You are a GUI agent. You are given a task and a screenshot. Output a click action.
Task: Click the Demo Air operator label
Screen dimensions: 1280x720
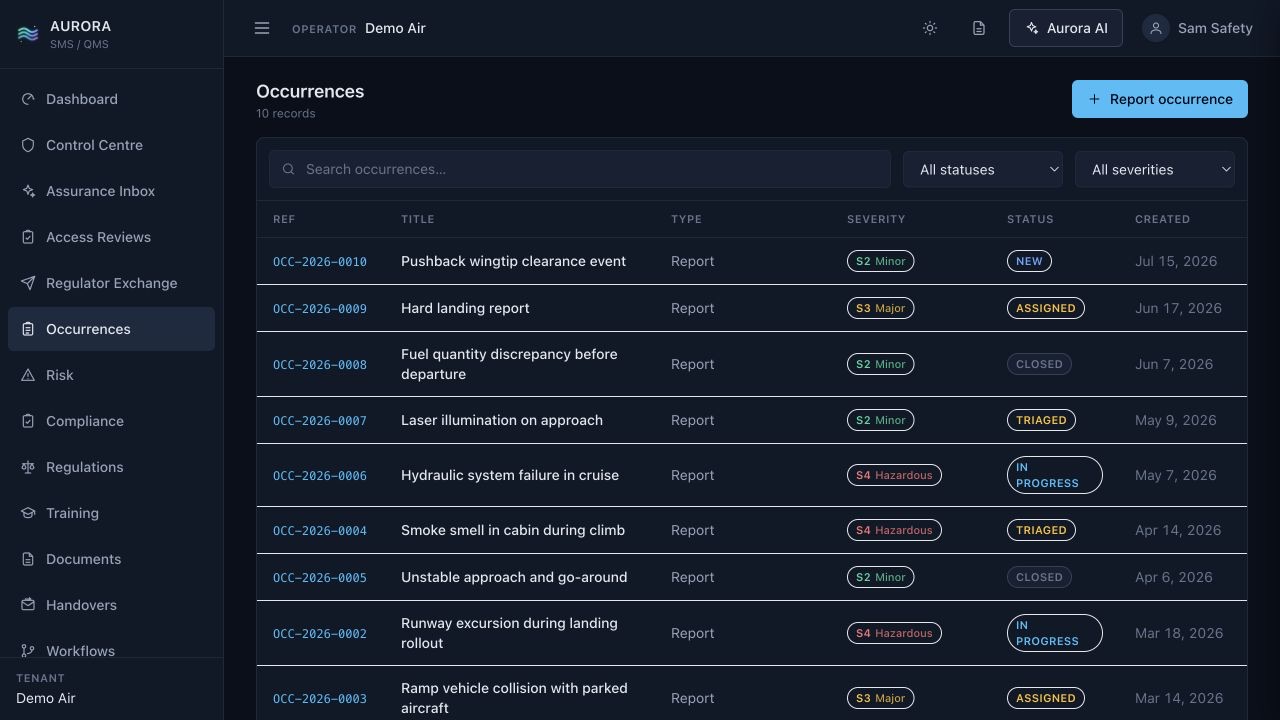(395, 28)
